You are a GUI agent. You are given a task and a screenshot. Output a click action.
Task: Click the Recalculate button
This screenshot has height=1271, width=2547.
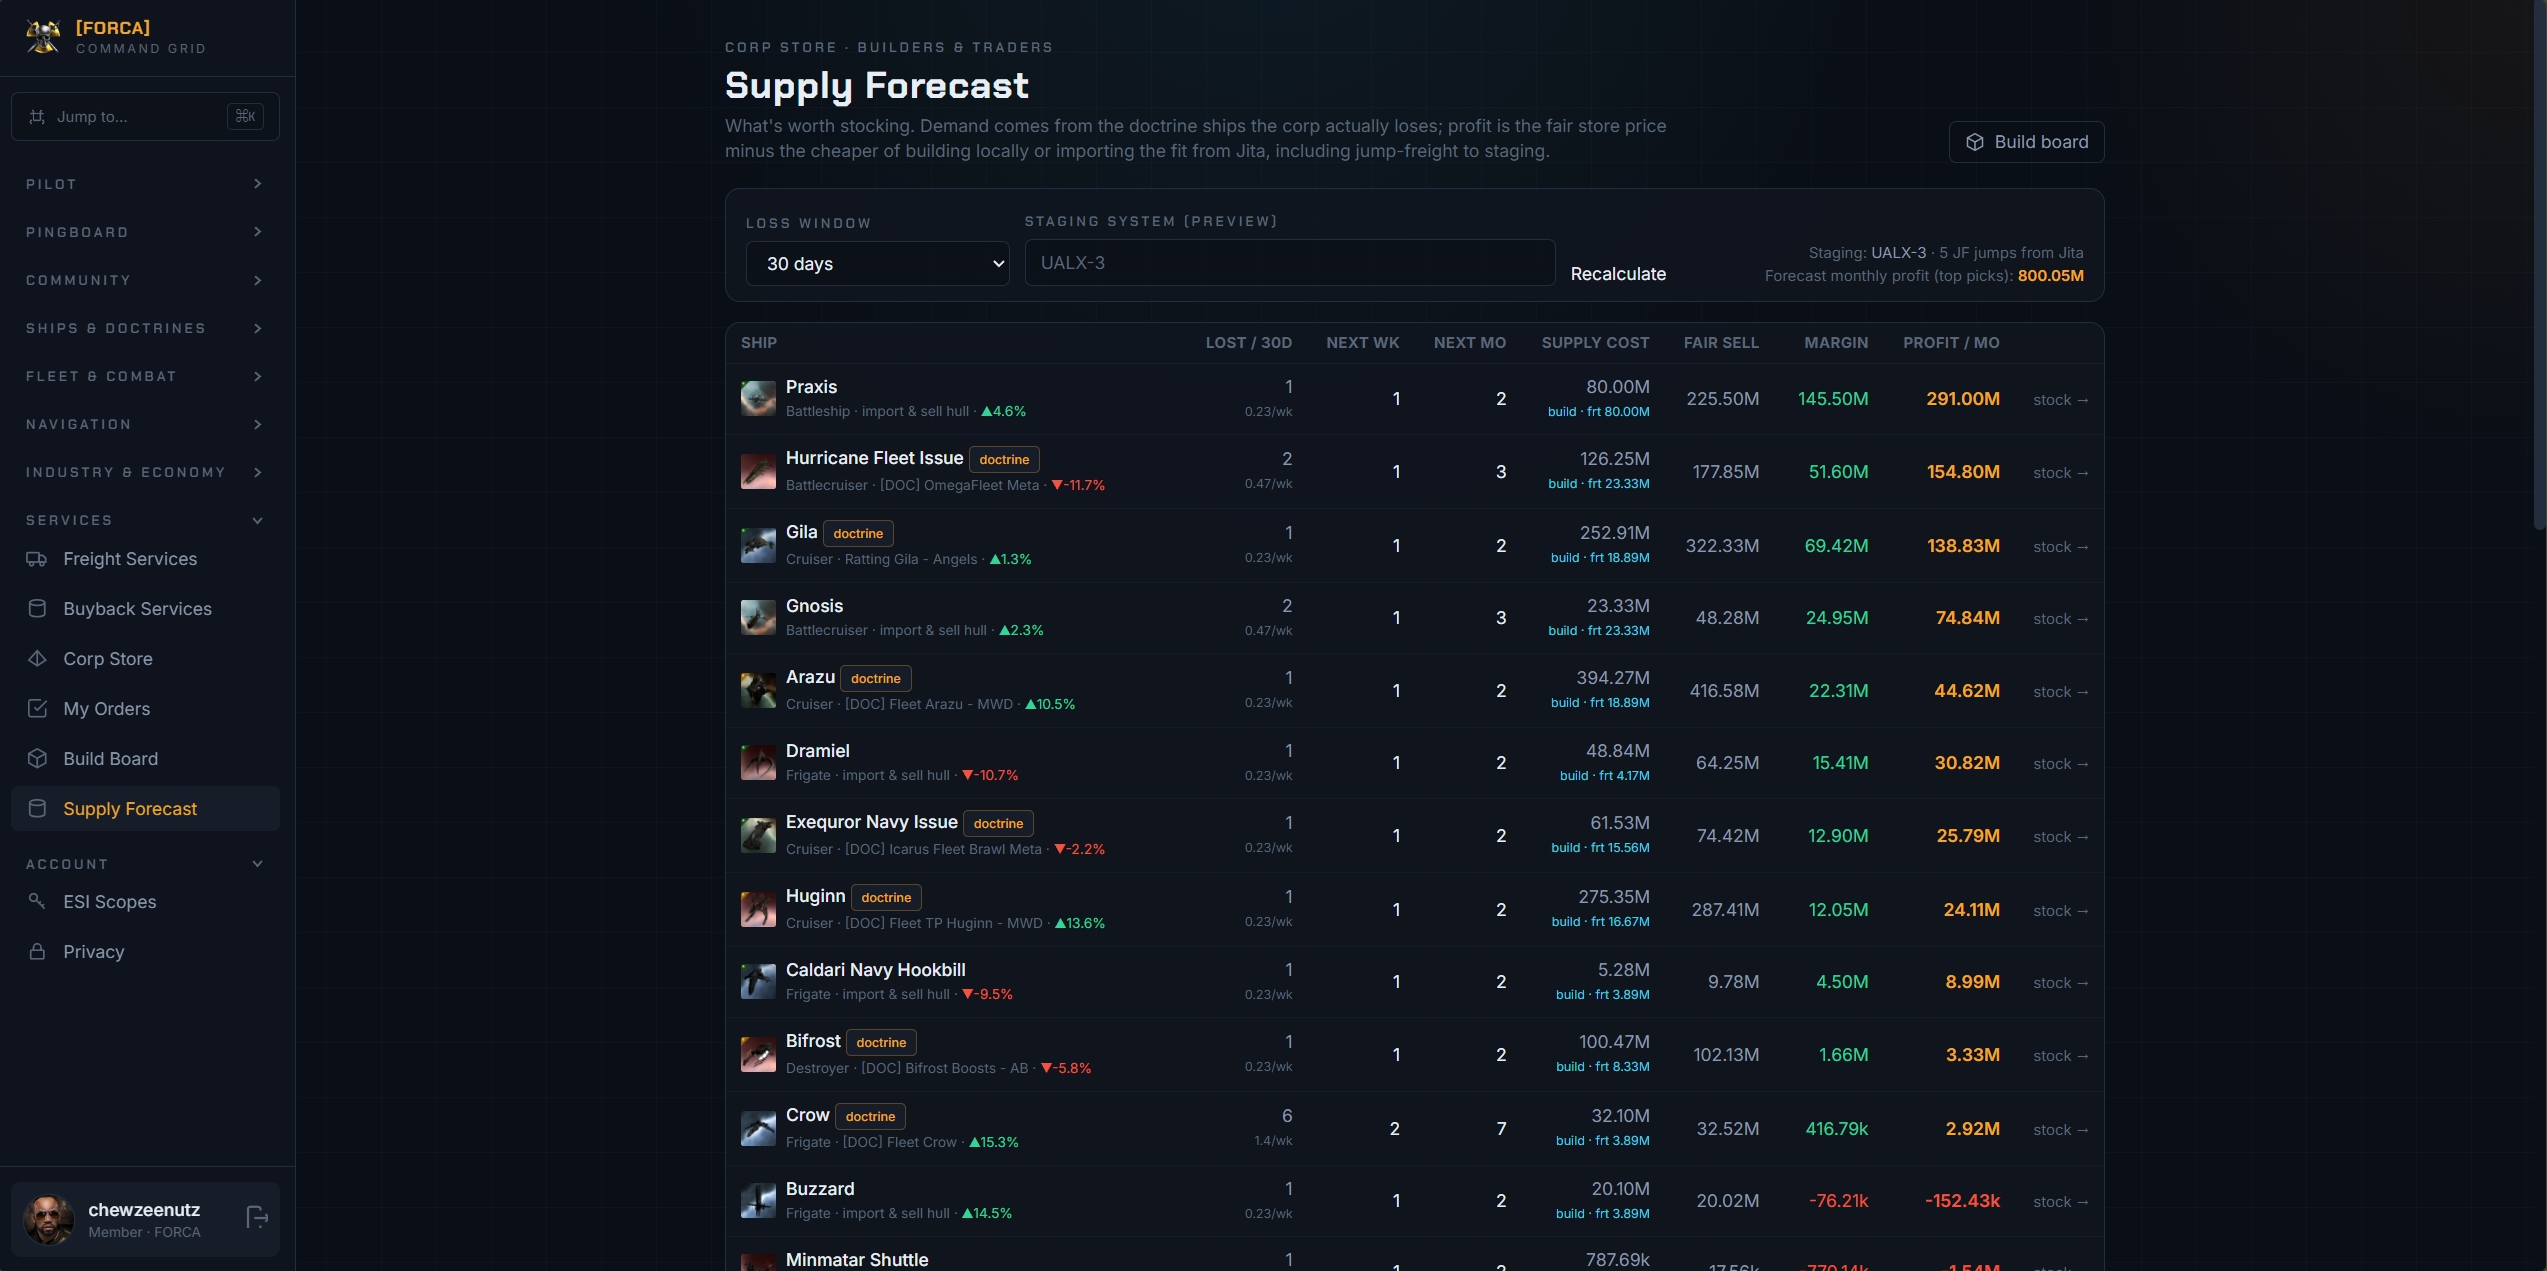click(1618, 274)
